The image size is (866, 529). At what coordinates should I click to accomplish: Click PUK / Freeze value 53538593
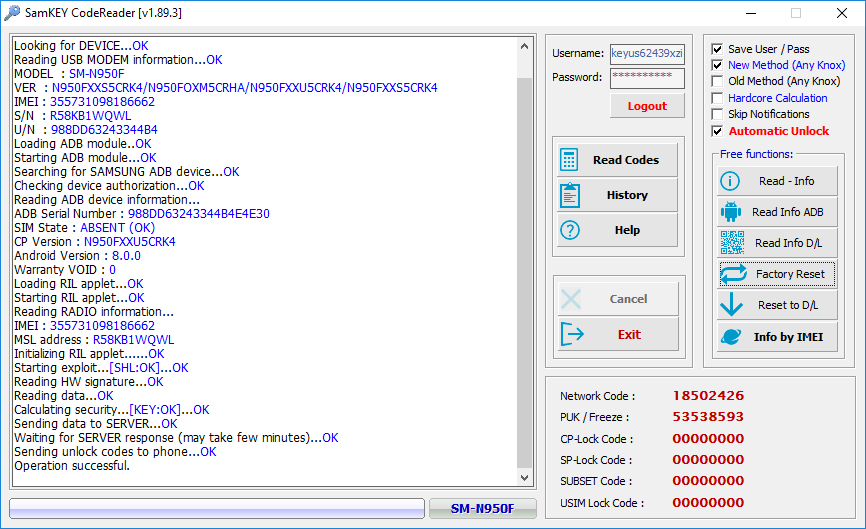pos(708,417)
